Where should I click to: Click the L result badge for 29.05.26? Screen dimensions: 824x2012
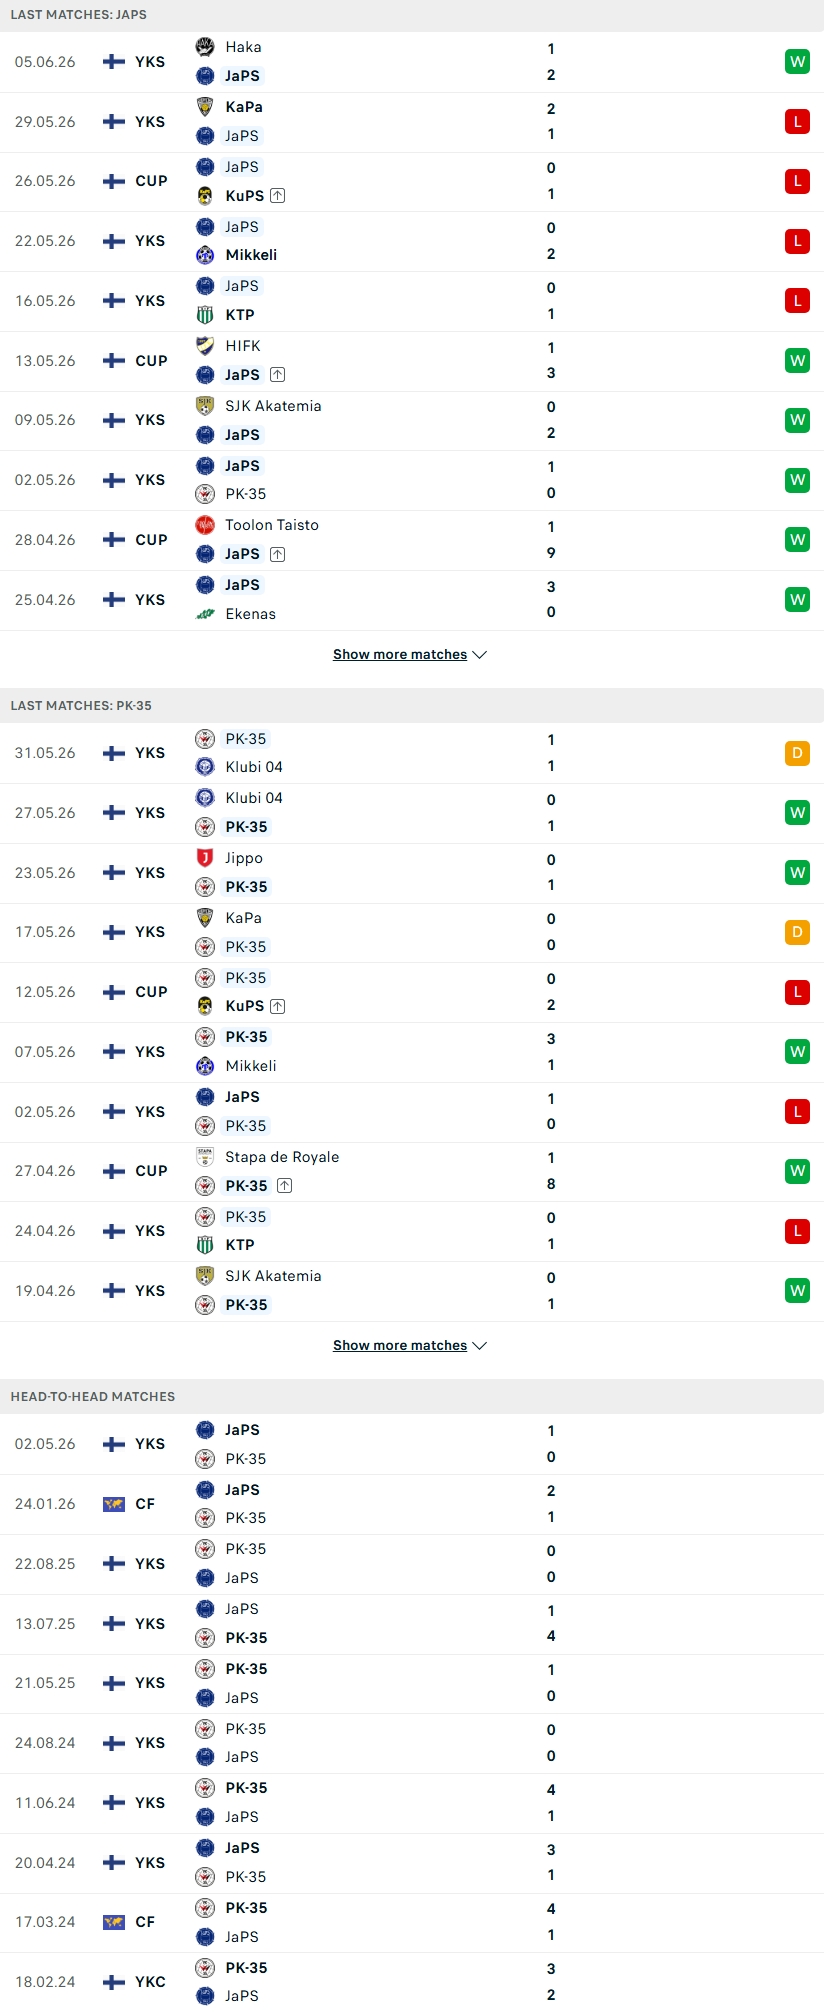tap(797, 122)
